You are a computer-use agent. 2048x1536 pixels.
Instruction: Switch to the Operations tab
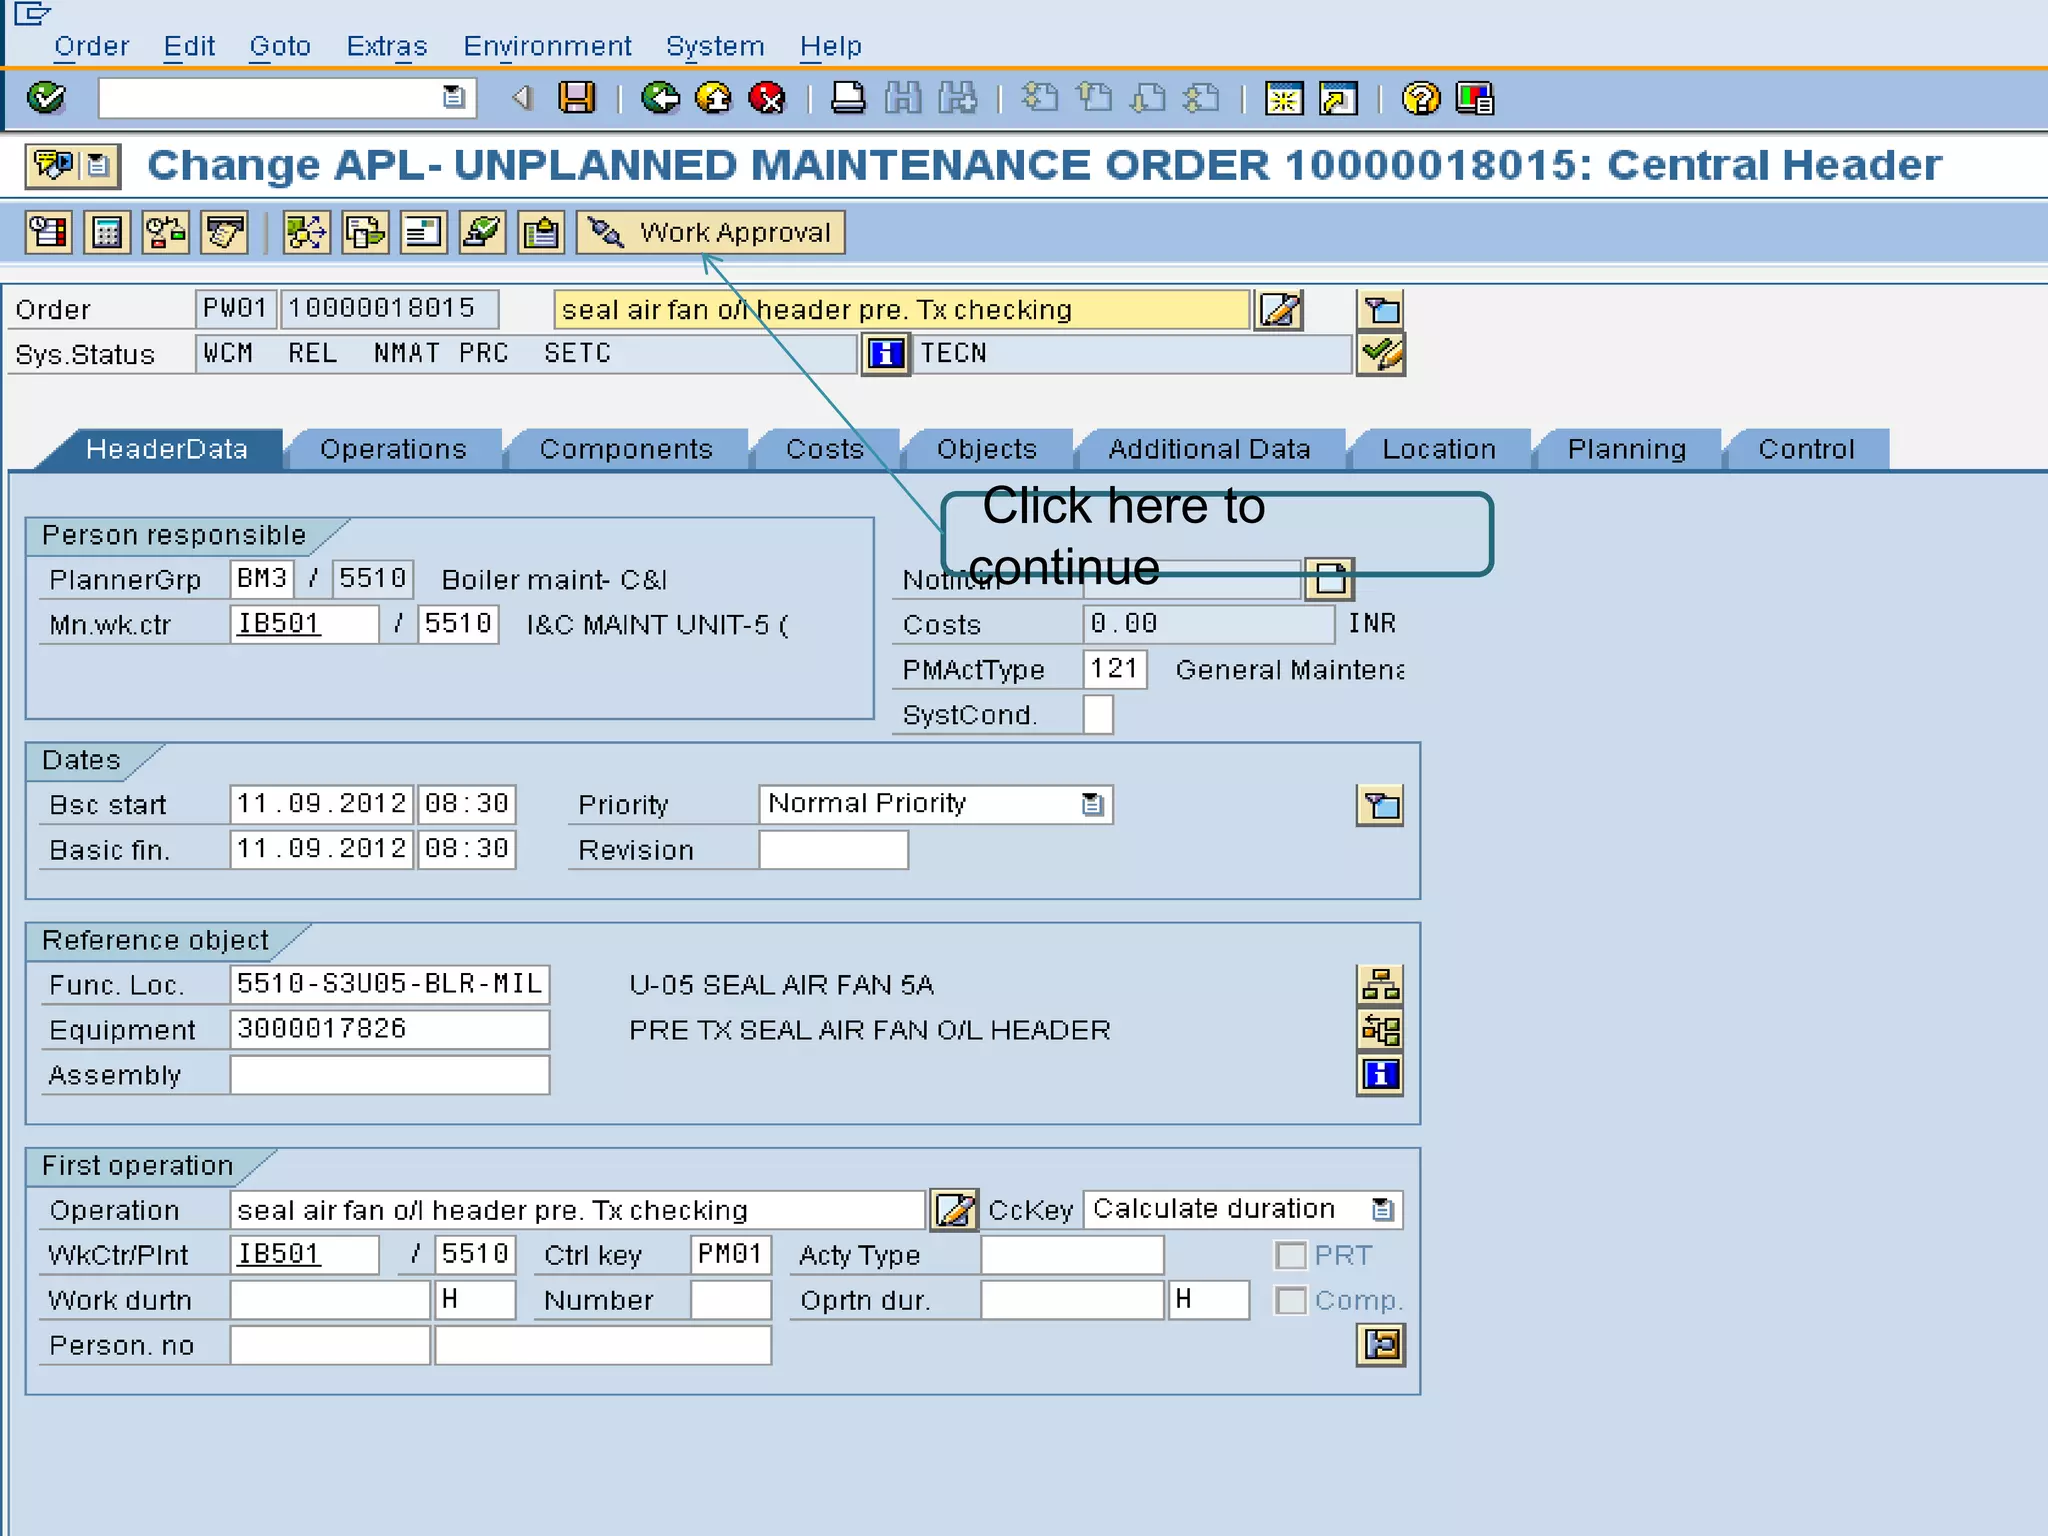click(x=393, y=450)
